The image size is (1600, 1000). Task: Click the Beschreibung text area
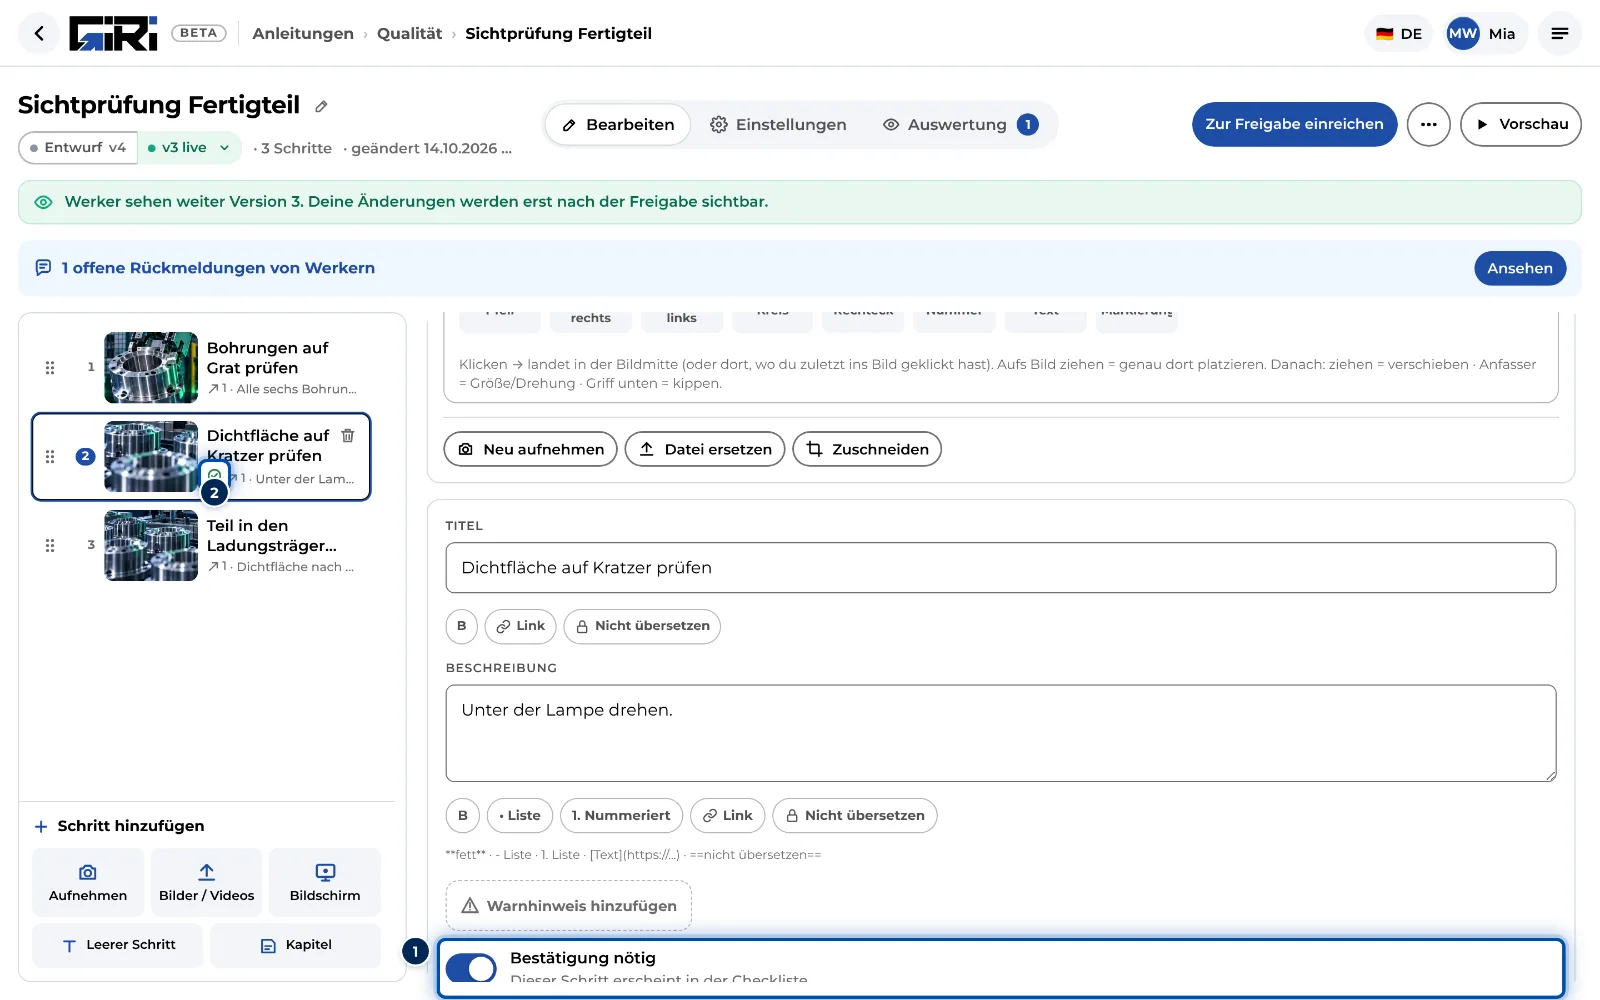(x=1001, y=733)
